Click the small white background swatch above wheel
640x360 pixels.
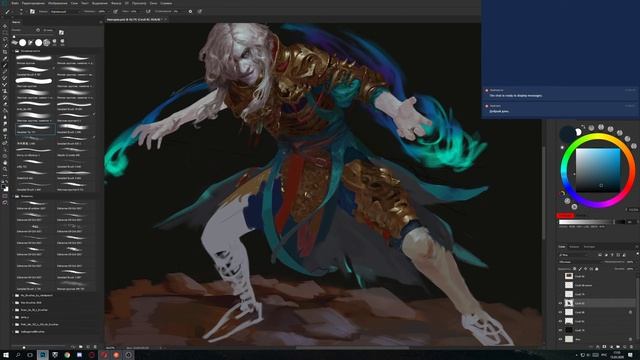pos(578,132)
